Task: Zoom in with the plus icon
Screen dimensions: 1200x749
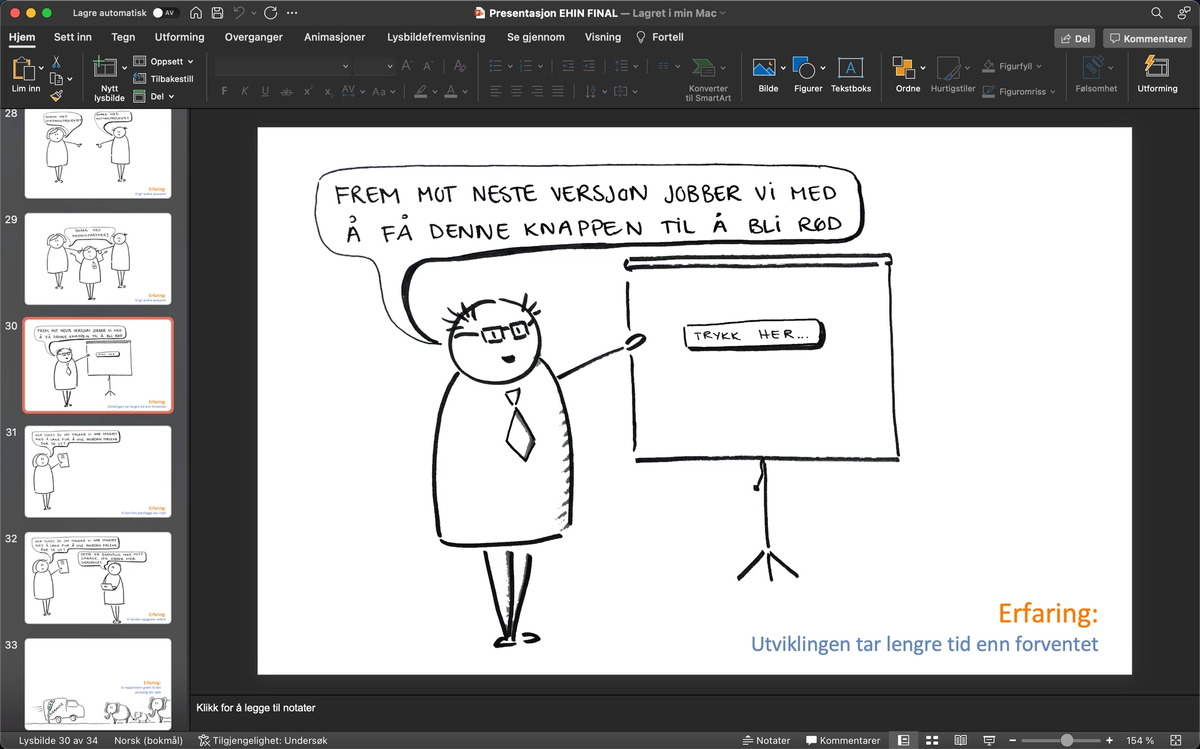Action: click(x=1109, y=740)
